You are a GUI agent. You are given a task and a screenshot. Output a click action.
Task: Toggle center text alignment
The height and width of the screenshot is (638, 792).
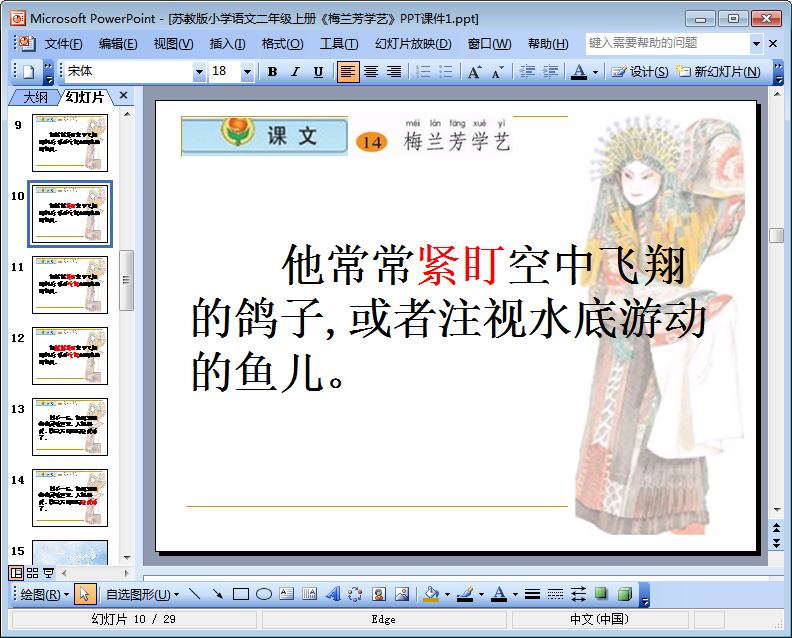pyautogui.click(x=371, y=72)
